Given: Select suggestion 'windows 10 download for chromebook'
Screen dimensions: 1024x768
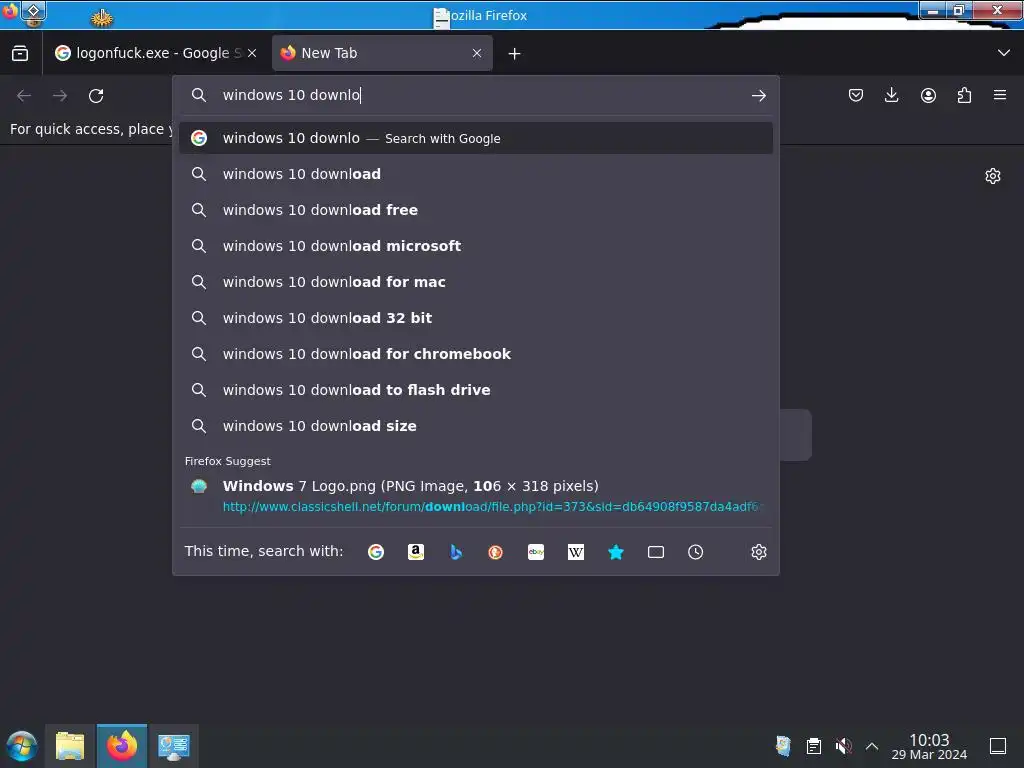Looking at the screenshot, I should 476,354.
